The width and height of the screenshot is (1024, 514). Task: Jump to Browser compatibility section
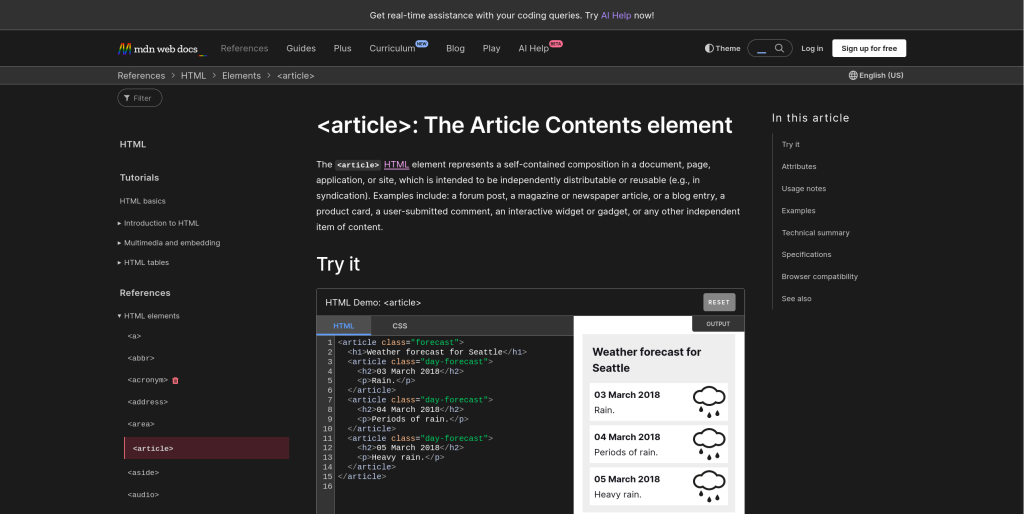pyautogui.click(x=819, y=277)
